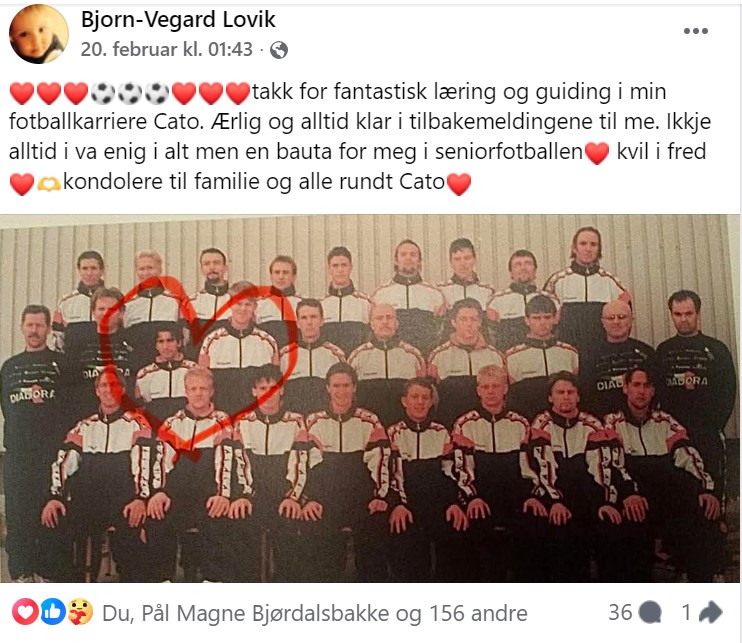742x643 pixels.
Task: Click the share arrow icon
Action: coord(710,612)
